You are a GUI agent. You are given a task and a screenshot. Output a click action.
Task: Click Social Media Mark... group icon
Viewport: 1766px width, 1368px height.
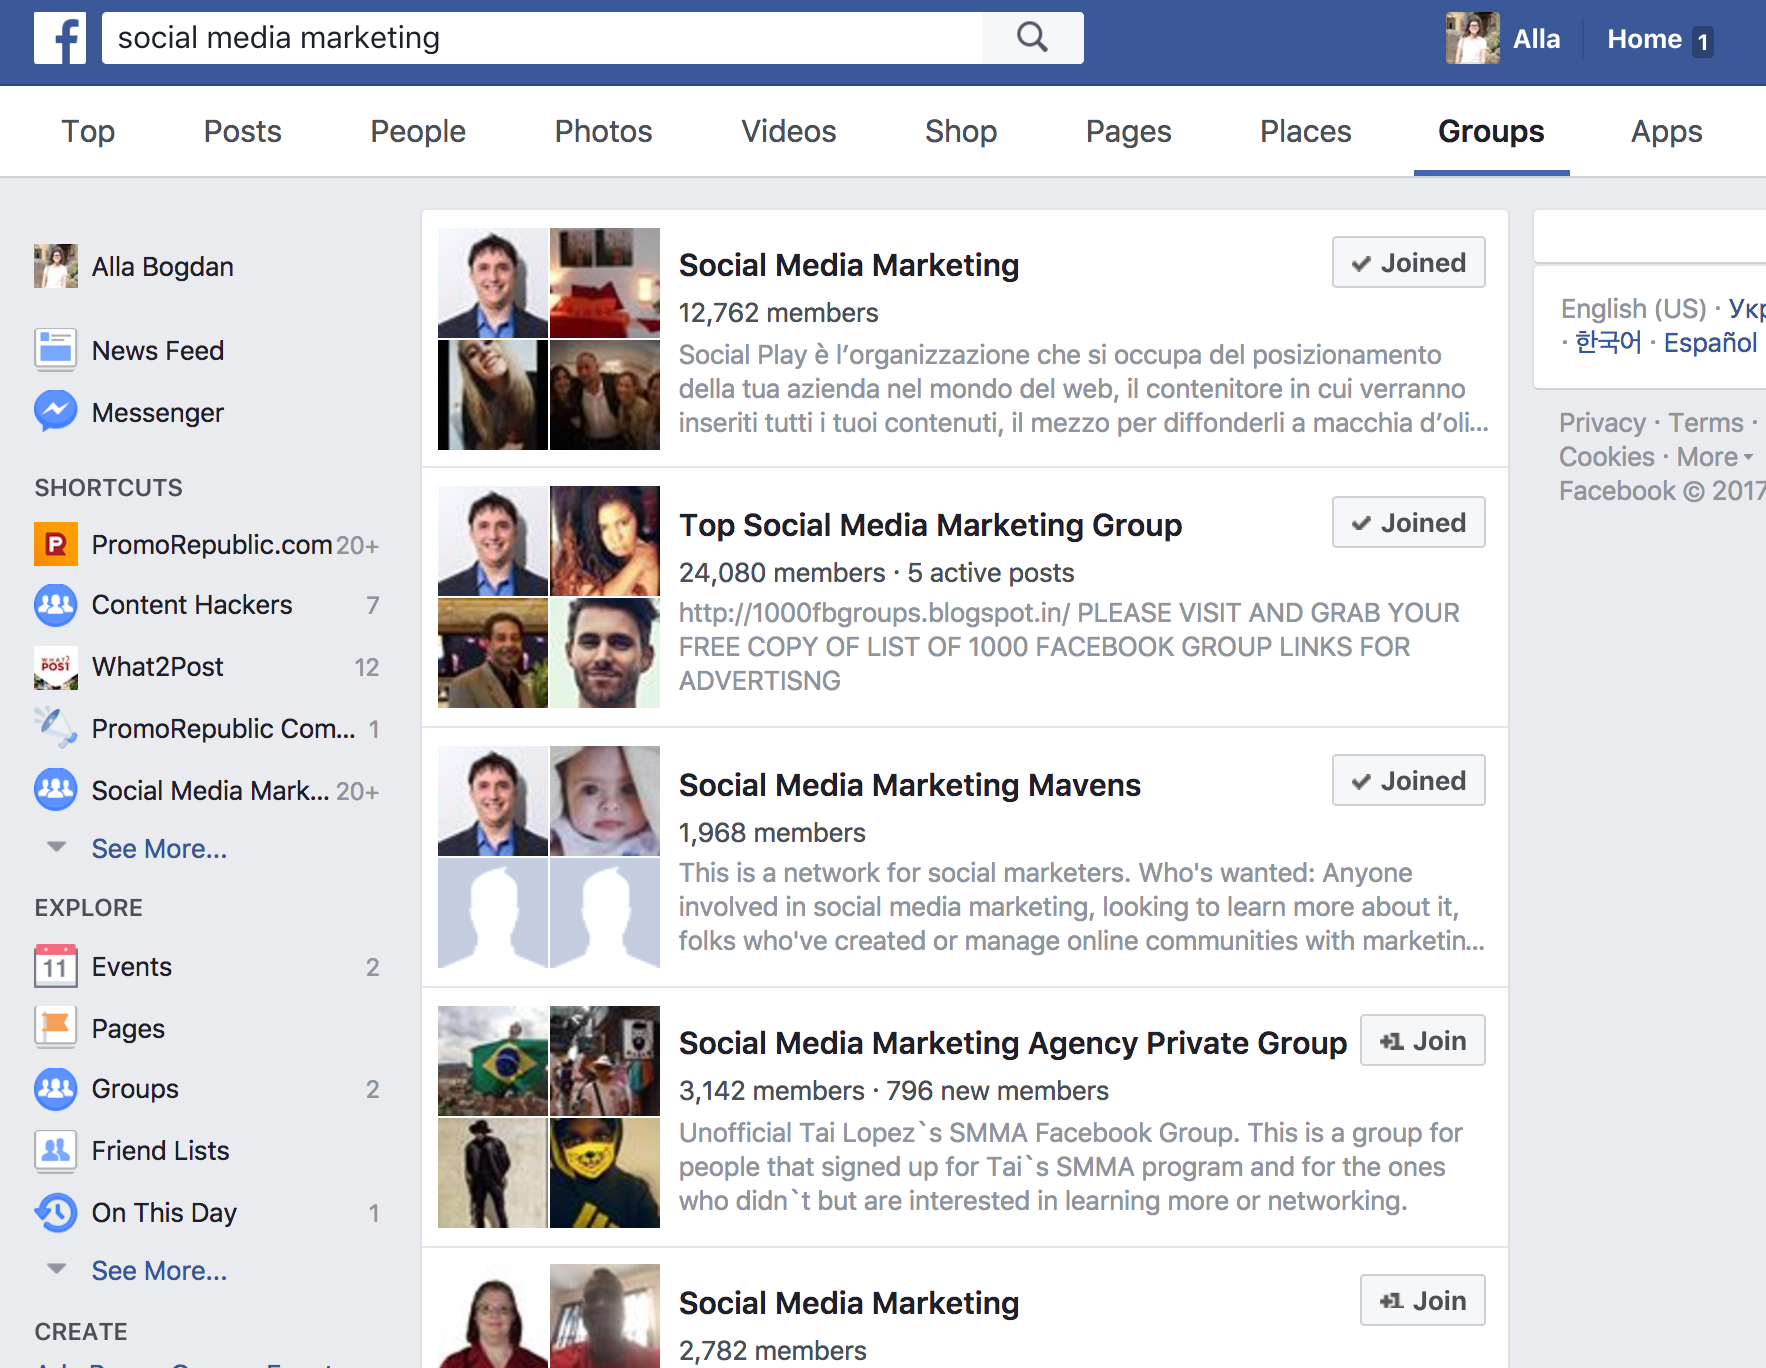click(56, 790)
